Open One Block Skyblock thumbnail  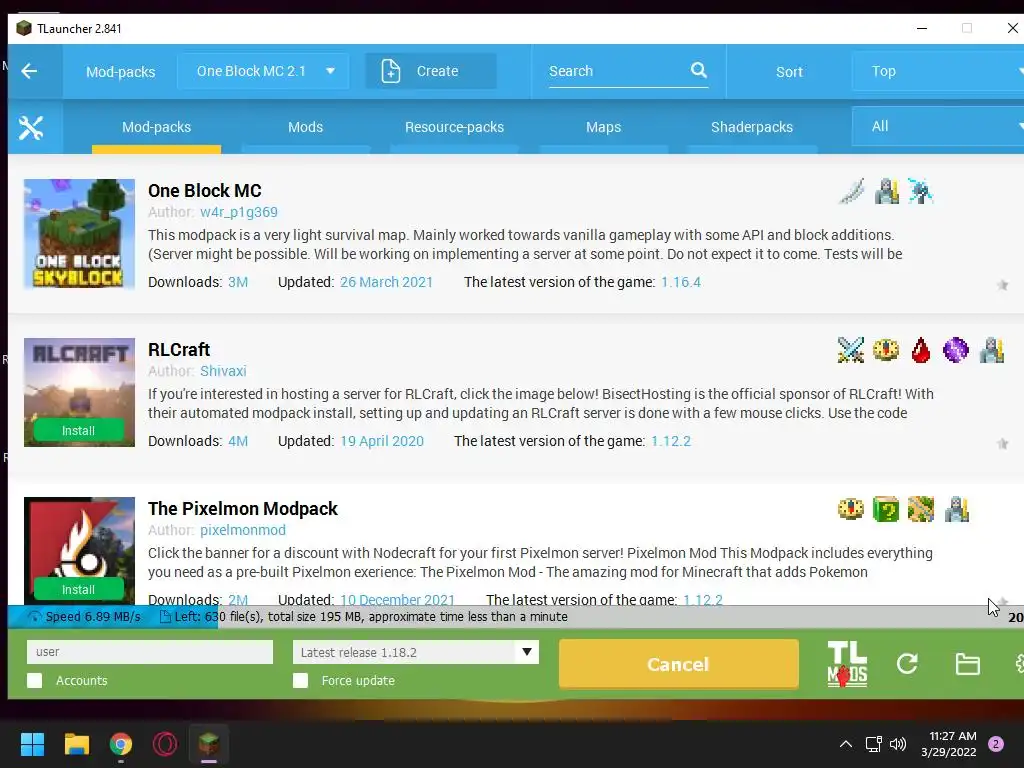coord(80,234)
